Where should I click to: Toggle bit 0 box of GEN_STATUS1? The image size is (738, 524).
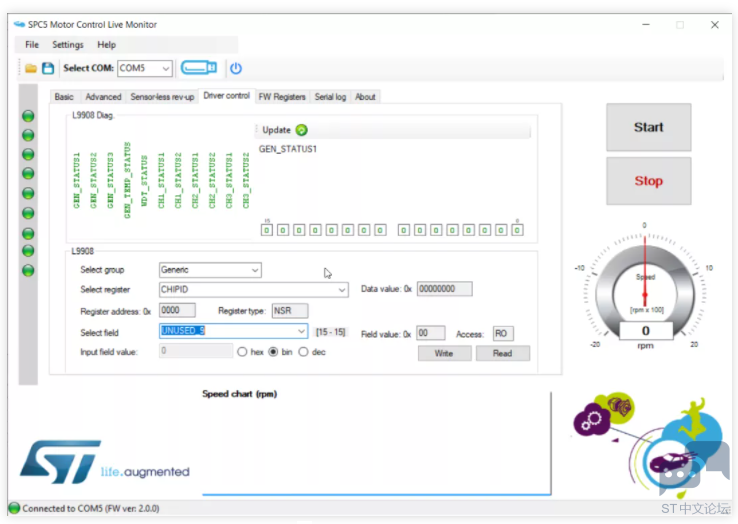coord(517,230)
